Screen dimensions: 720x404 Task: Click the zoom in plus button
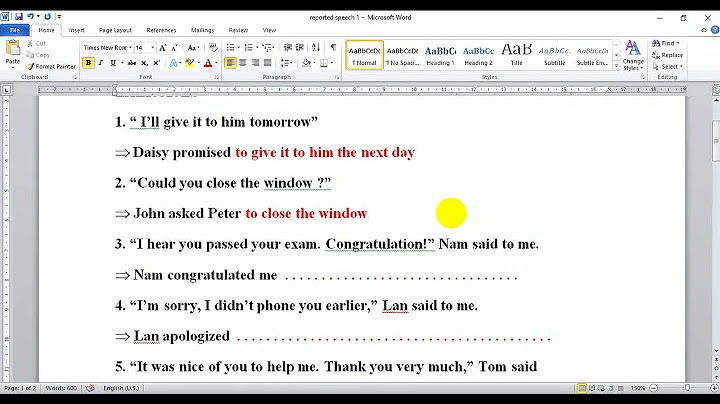pyautogui.click(x=714, y=388)
